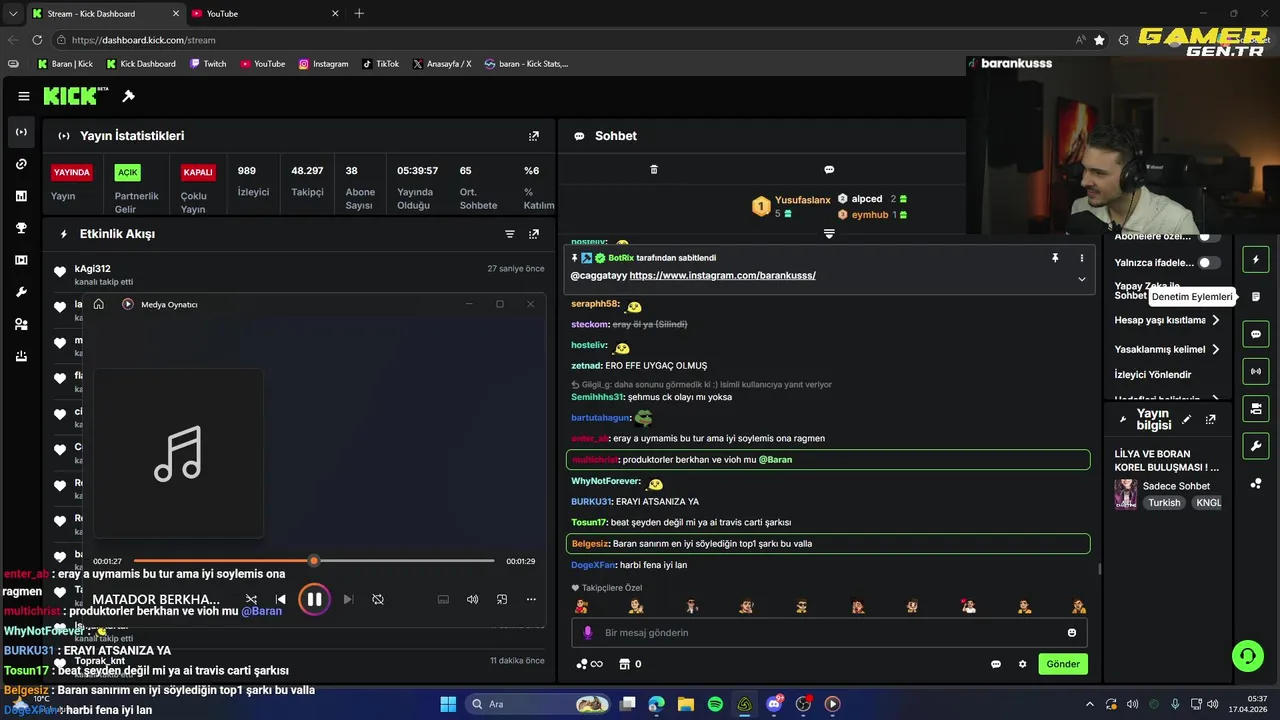
Task: Open Spotify from the taskbar
Action: 715,704
